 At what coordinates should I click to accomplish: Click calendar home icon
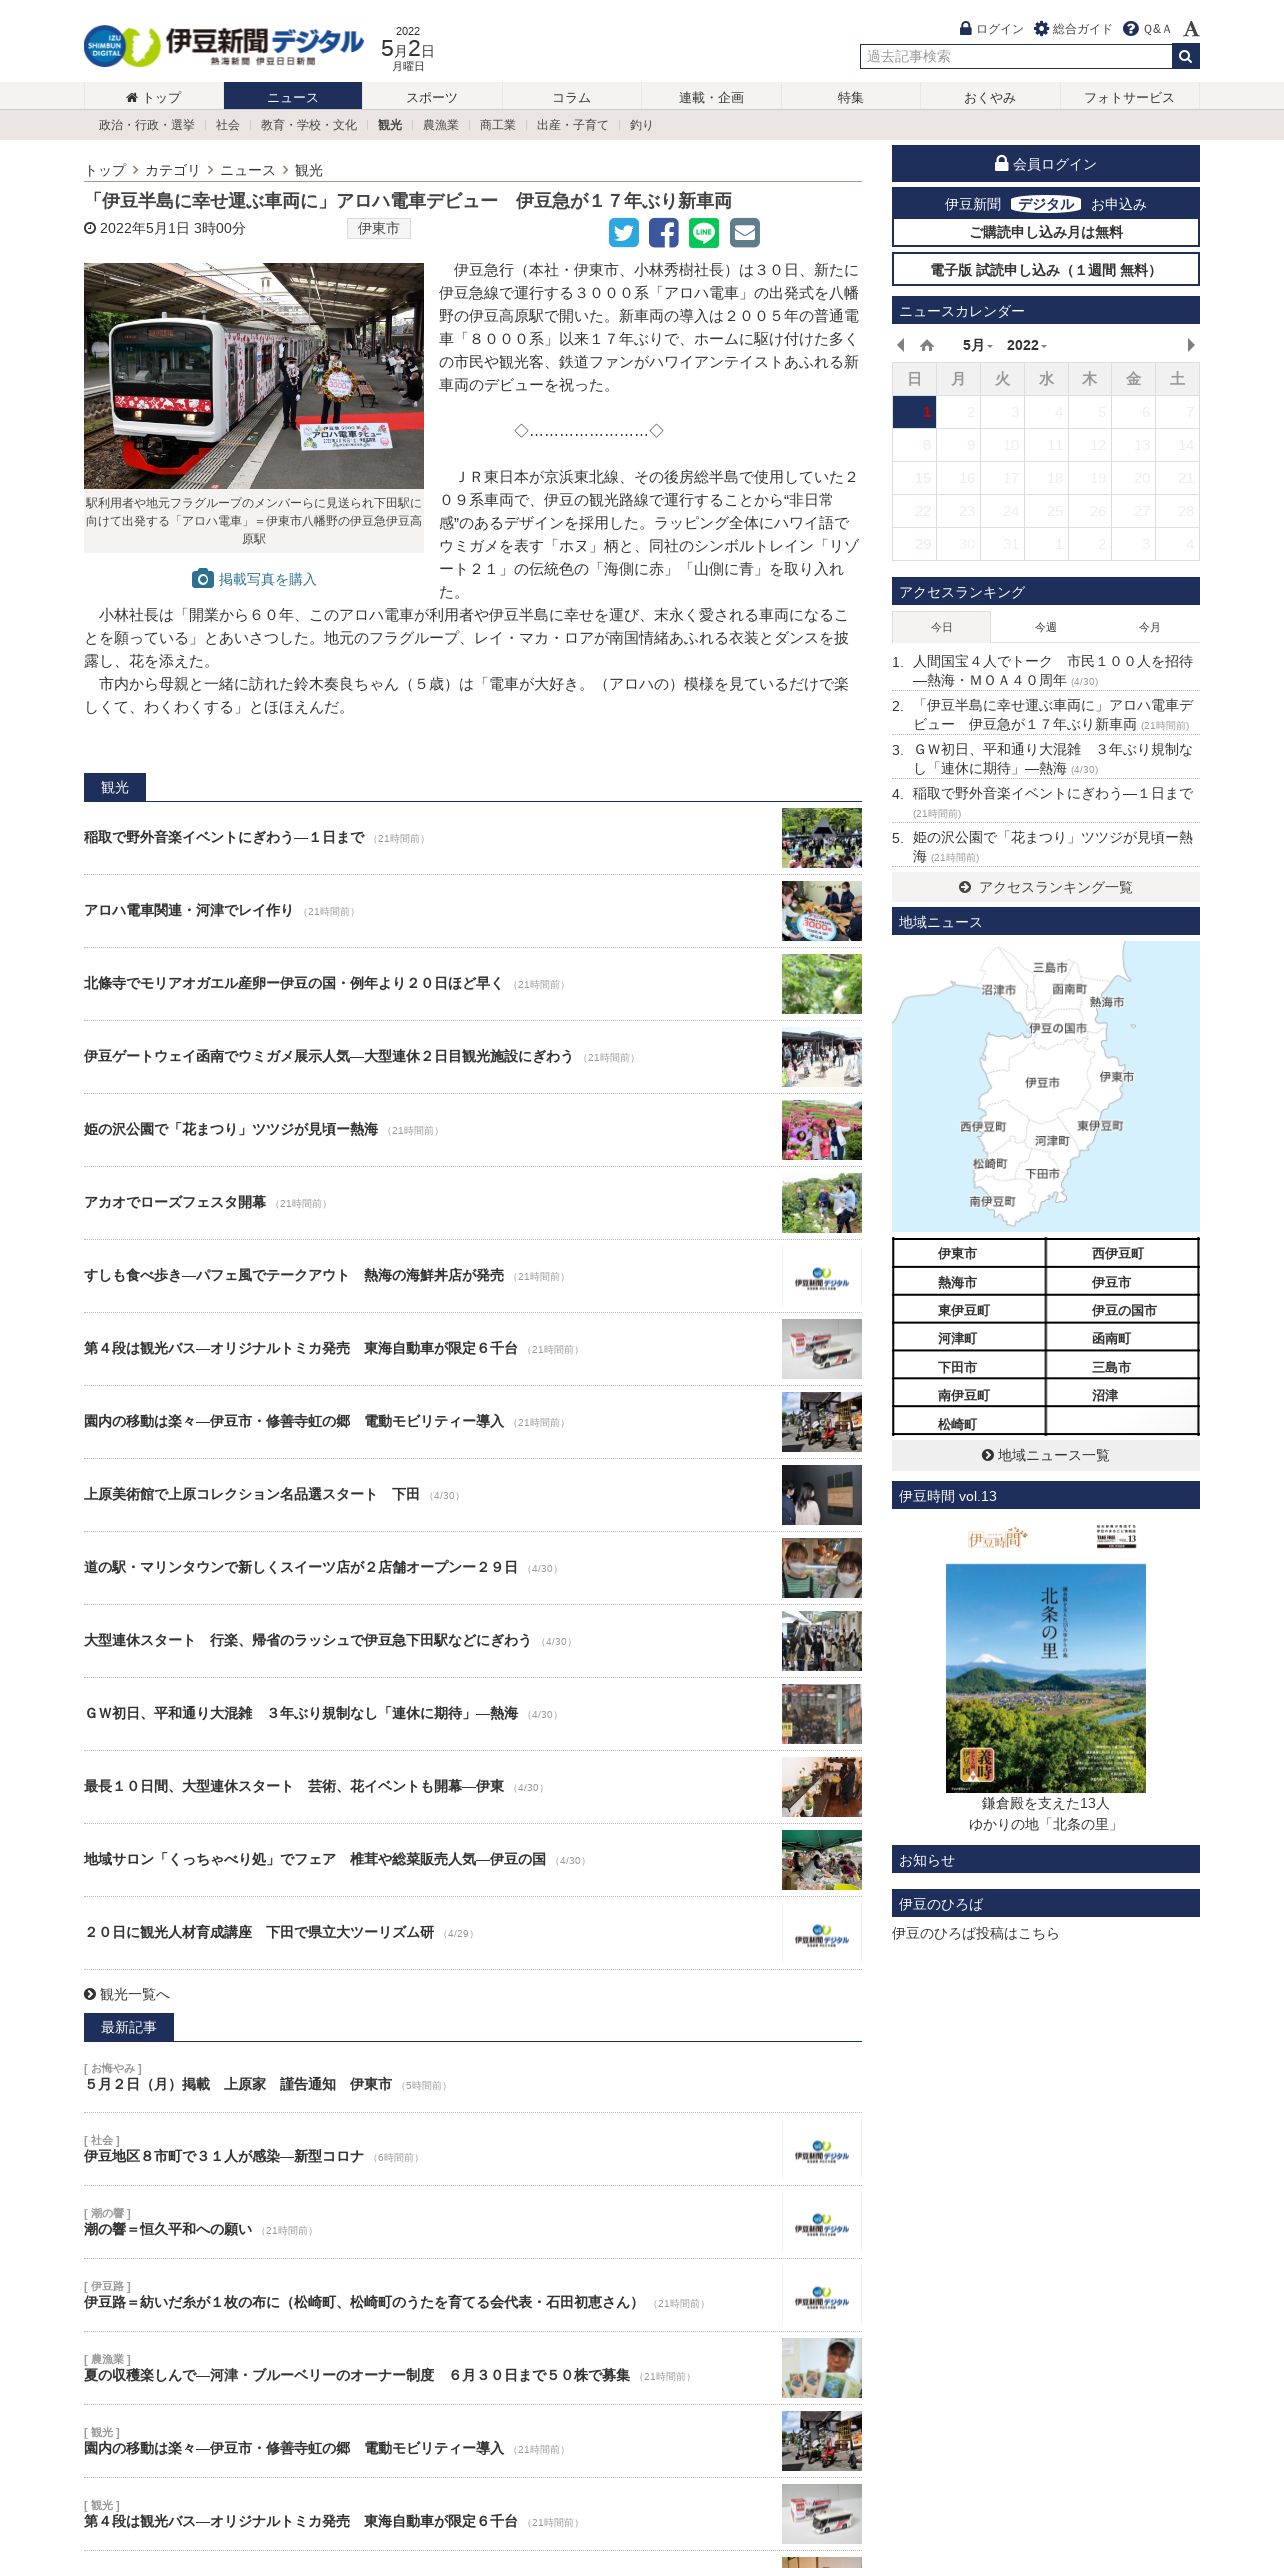pyautogui.click(x=927, y=345)
